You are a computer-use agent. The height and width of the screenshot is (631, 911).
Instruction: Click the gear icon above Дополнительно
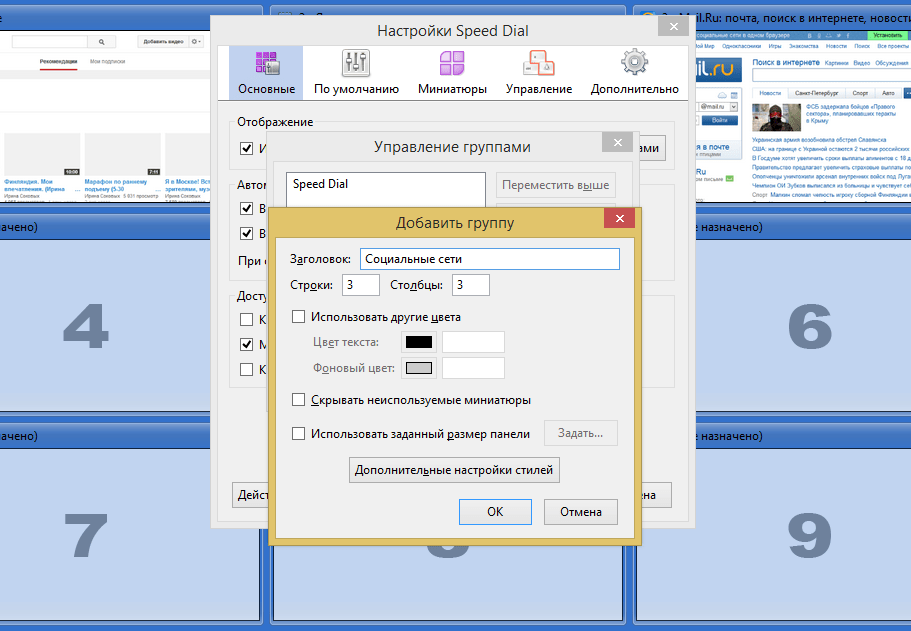click(634, 62)
